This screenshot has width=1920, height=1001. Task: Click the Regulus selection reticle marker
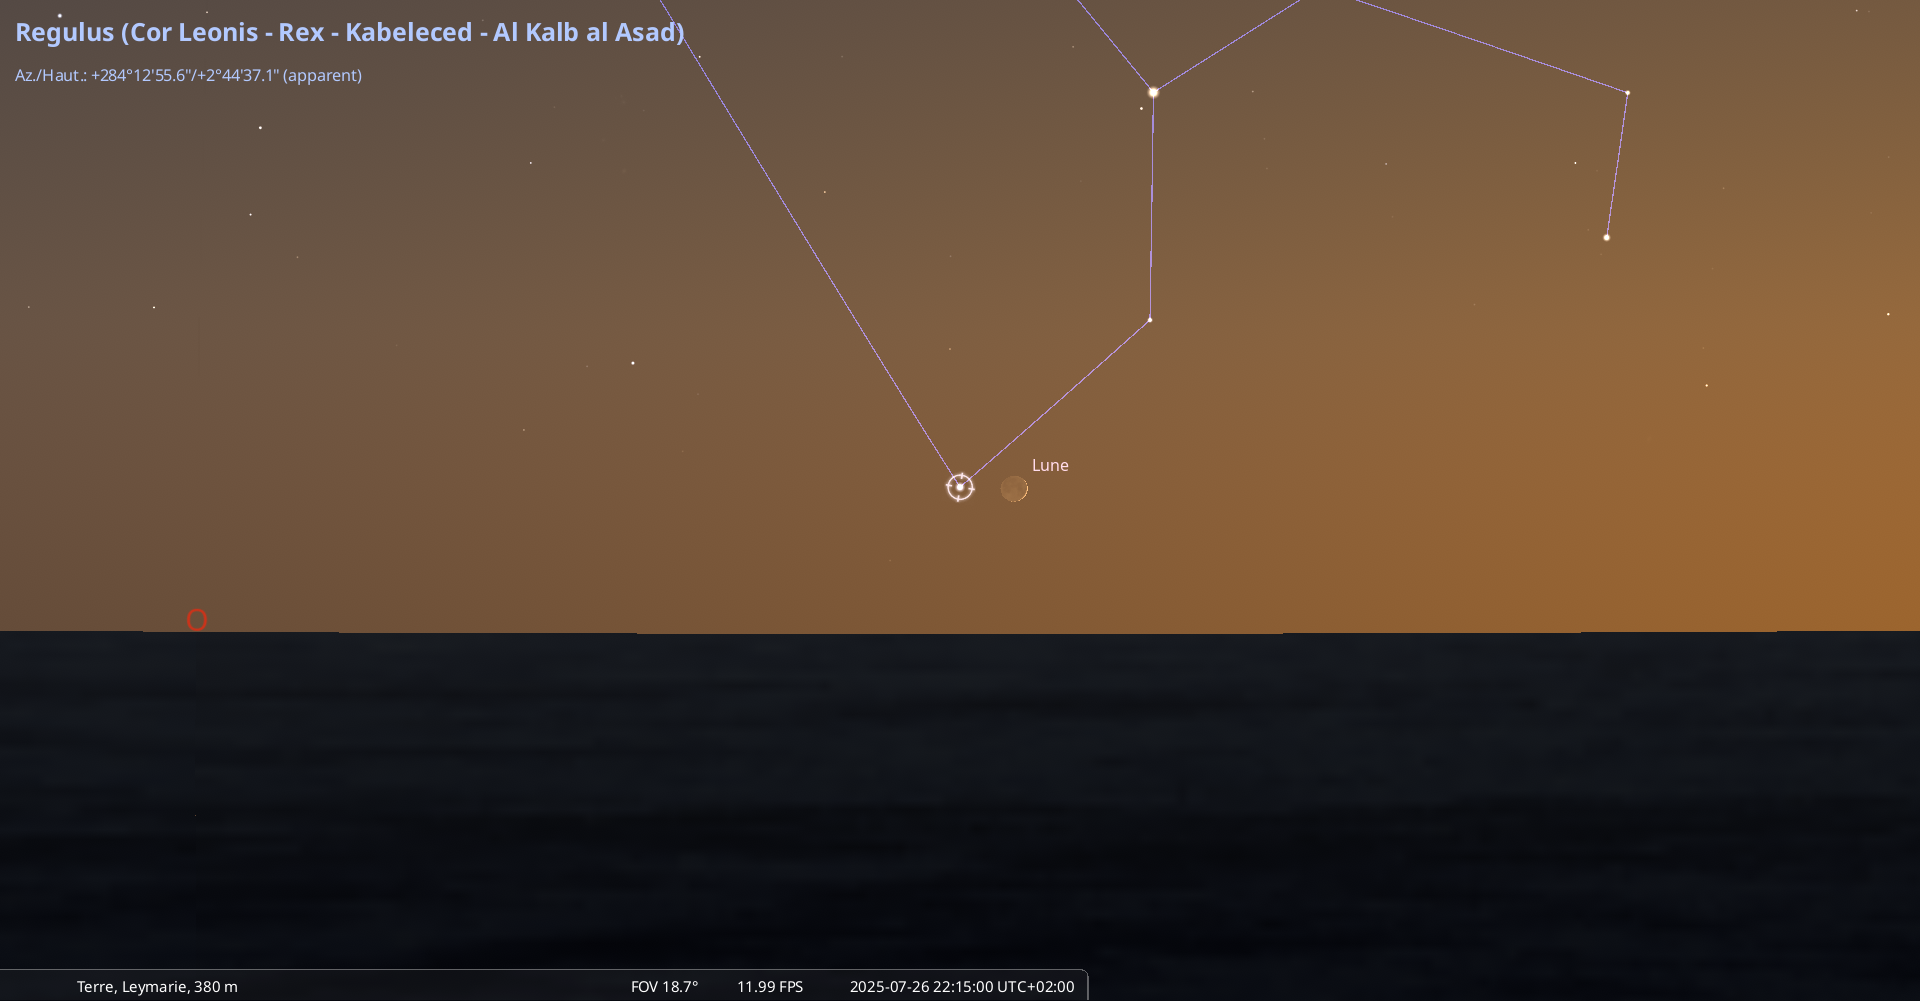(960, 487)
